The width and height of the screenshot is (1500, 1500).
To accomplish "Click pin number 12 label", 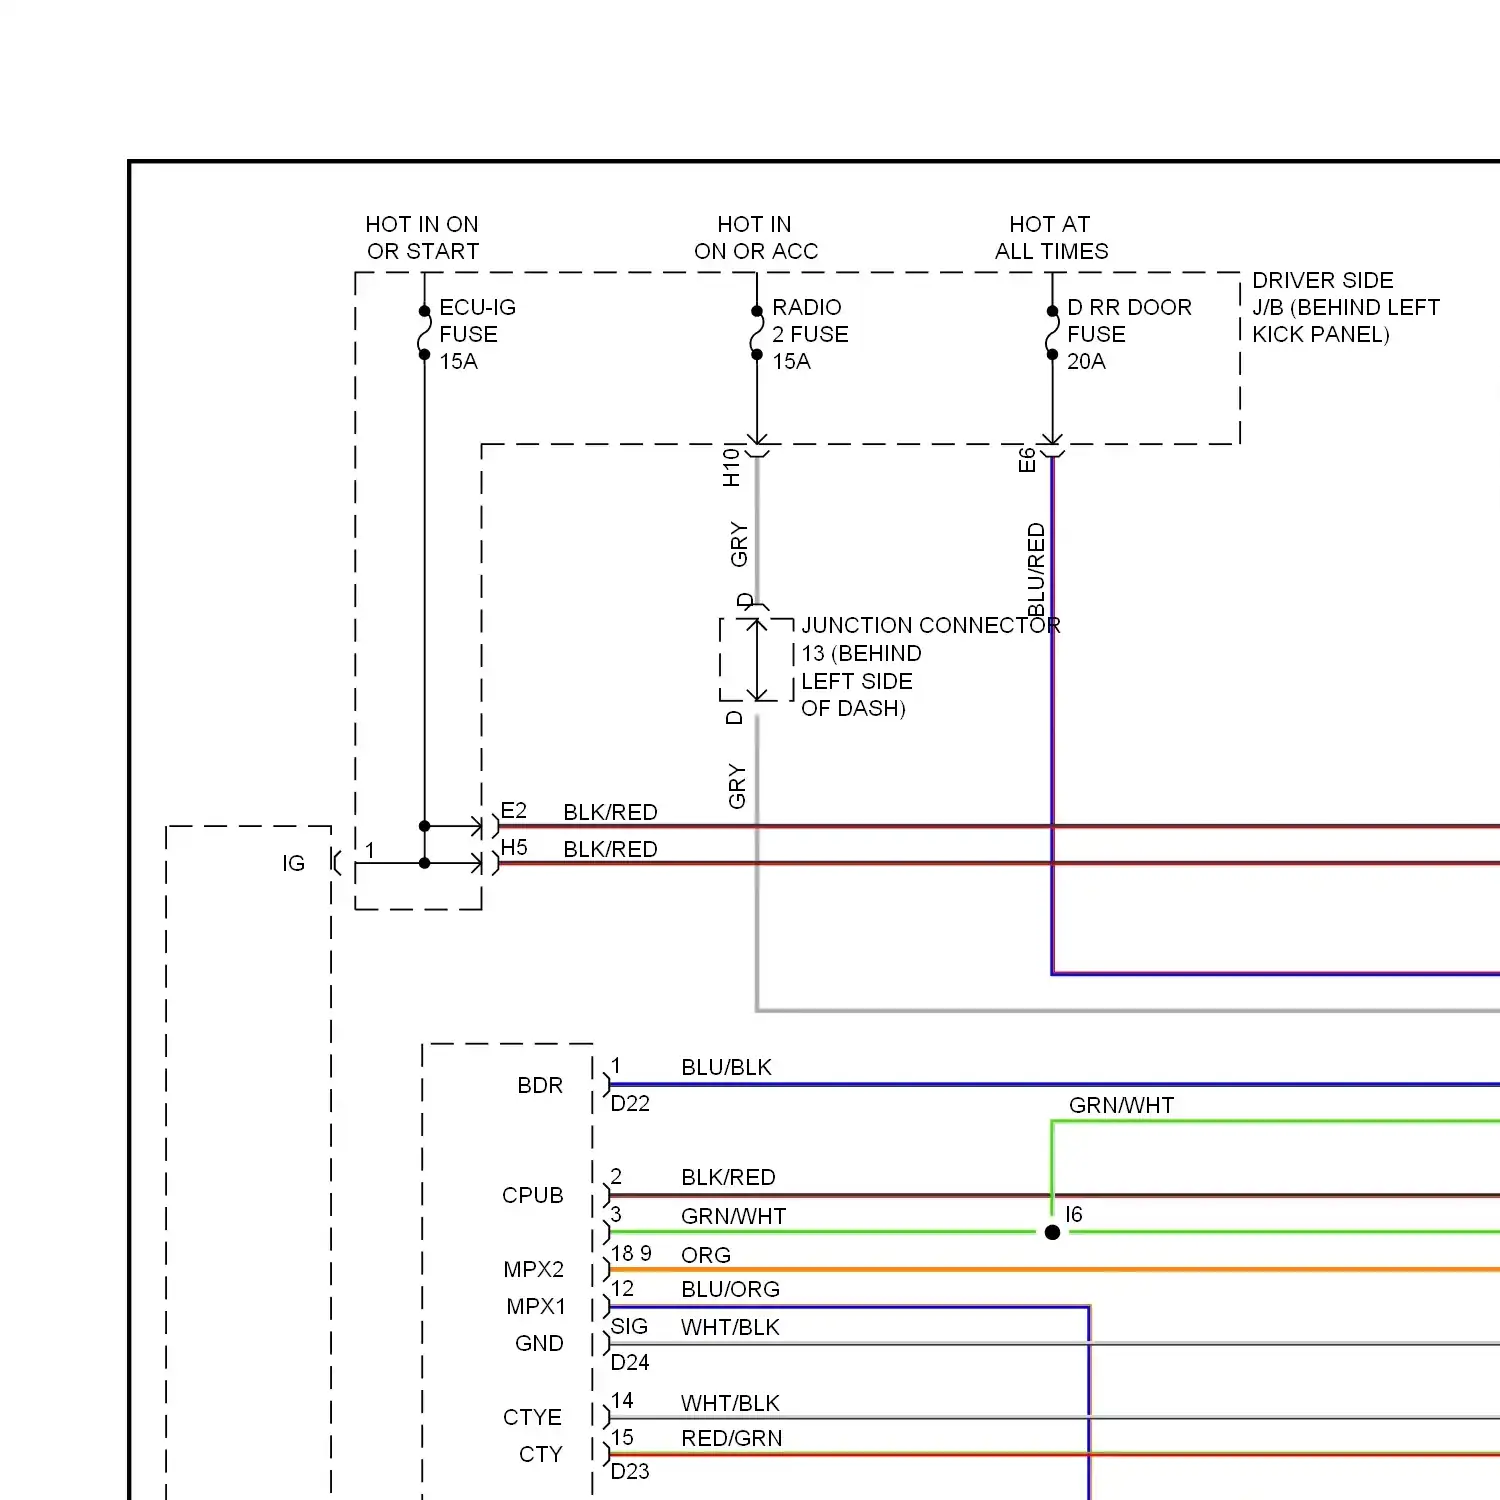I will 622,1288.
